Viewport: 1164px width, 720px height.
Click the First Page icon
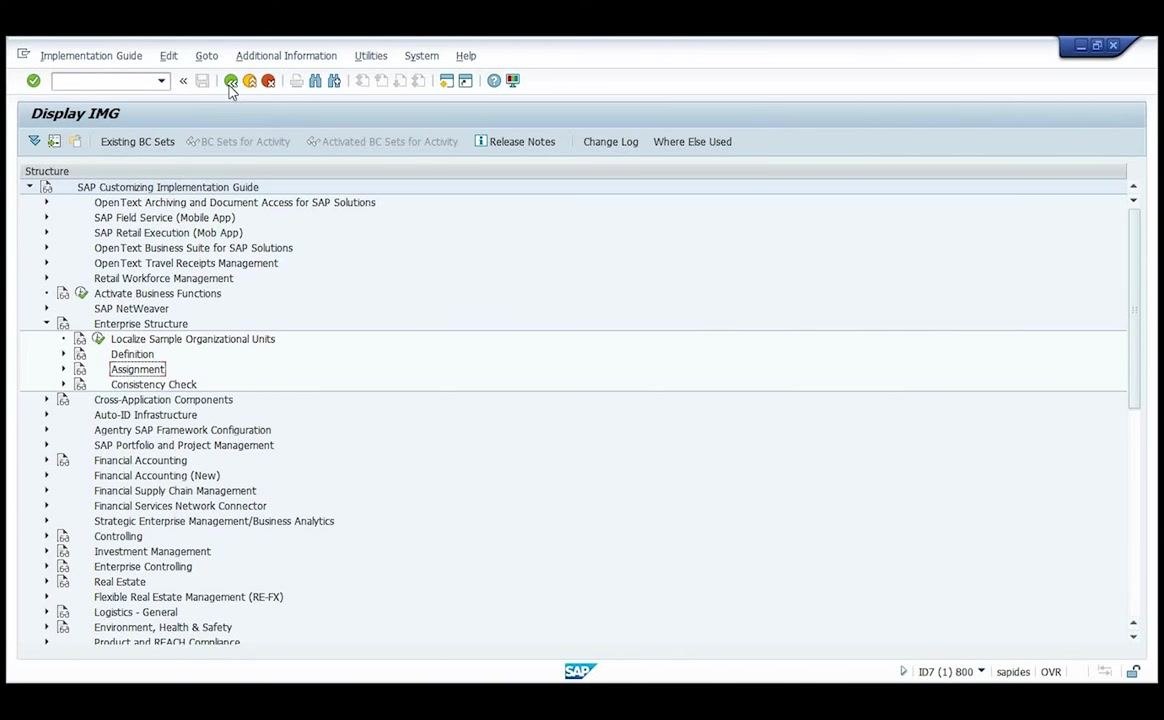pyautogui.click(x=362, y=81)
